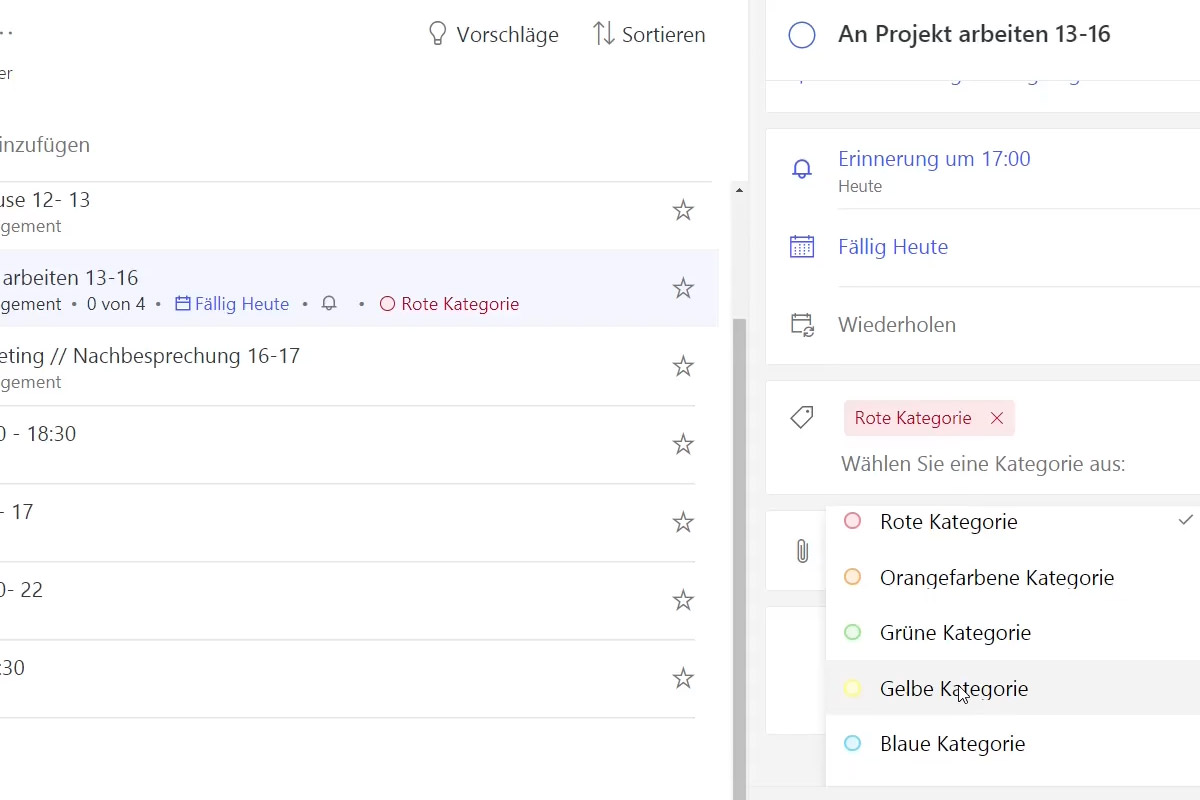Viewport: 1200px width, 800px height.
Task: Click the lightbulb icon beside Vorschläge
Action: pyautogui.click(x=437, y=34)
